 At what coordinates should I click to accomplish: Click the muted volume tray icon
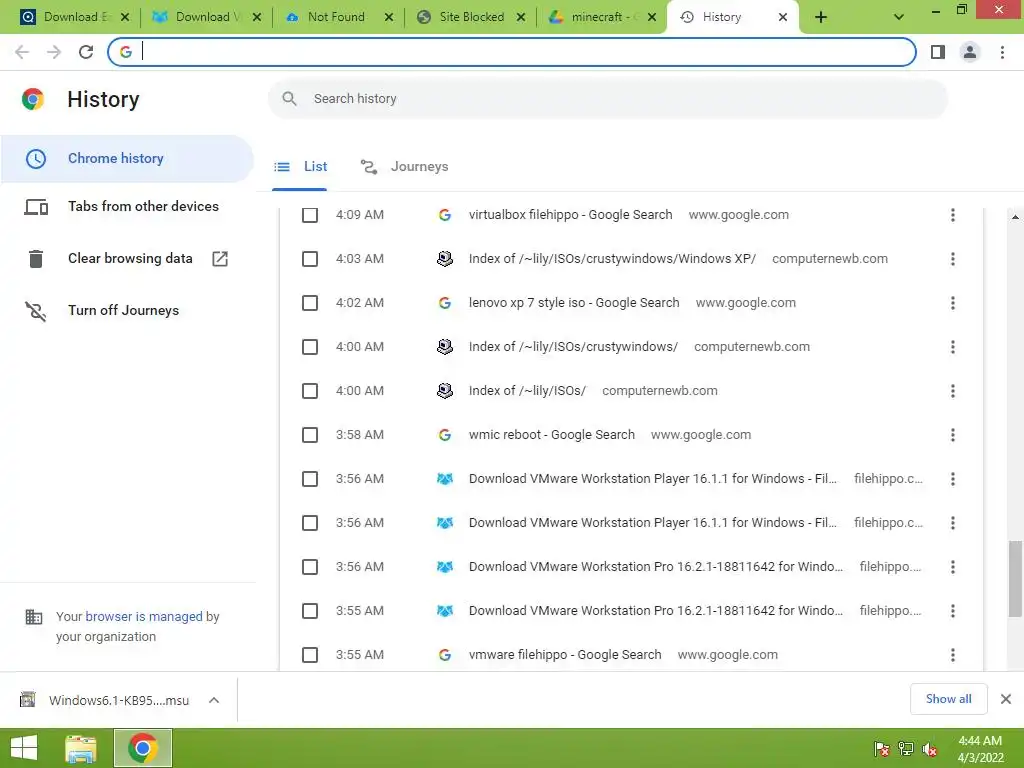(x=930, y=748)
